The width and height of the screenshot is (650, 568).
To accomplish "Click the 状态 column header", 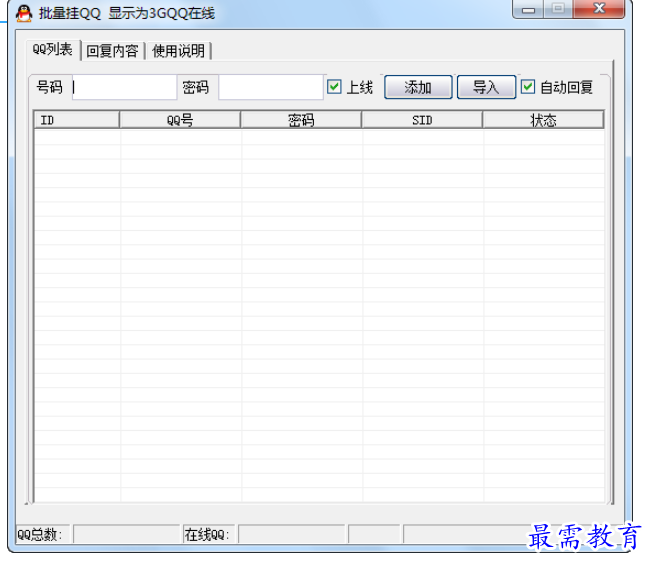I will (543, 120).
